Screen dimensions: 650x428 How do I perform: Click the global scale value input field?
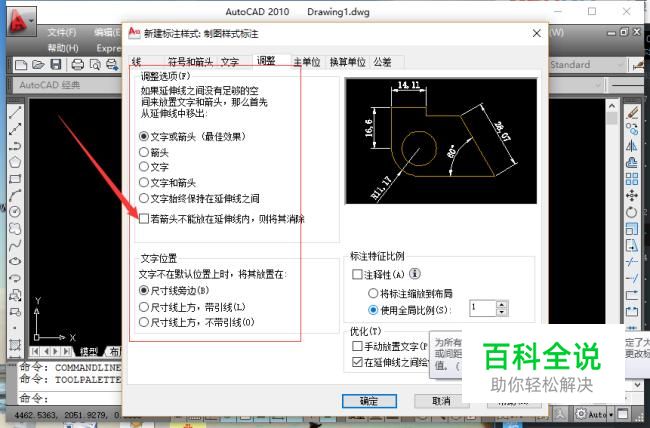[483, 308]
